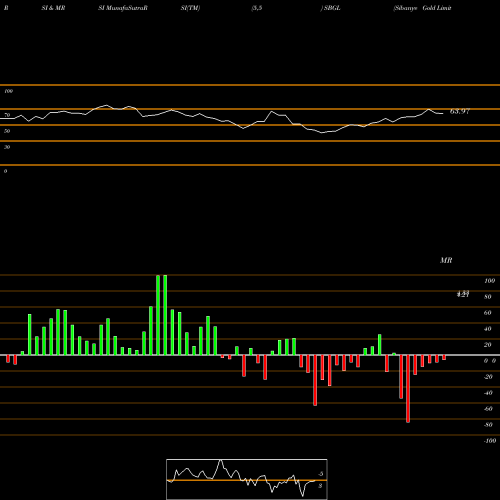Click the 'MR' title above histogram
The image size is (500, 500).
[x=446, y=260]
